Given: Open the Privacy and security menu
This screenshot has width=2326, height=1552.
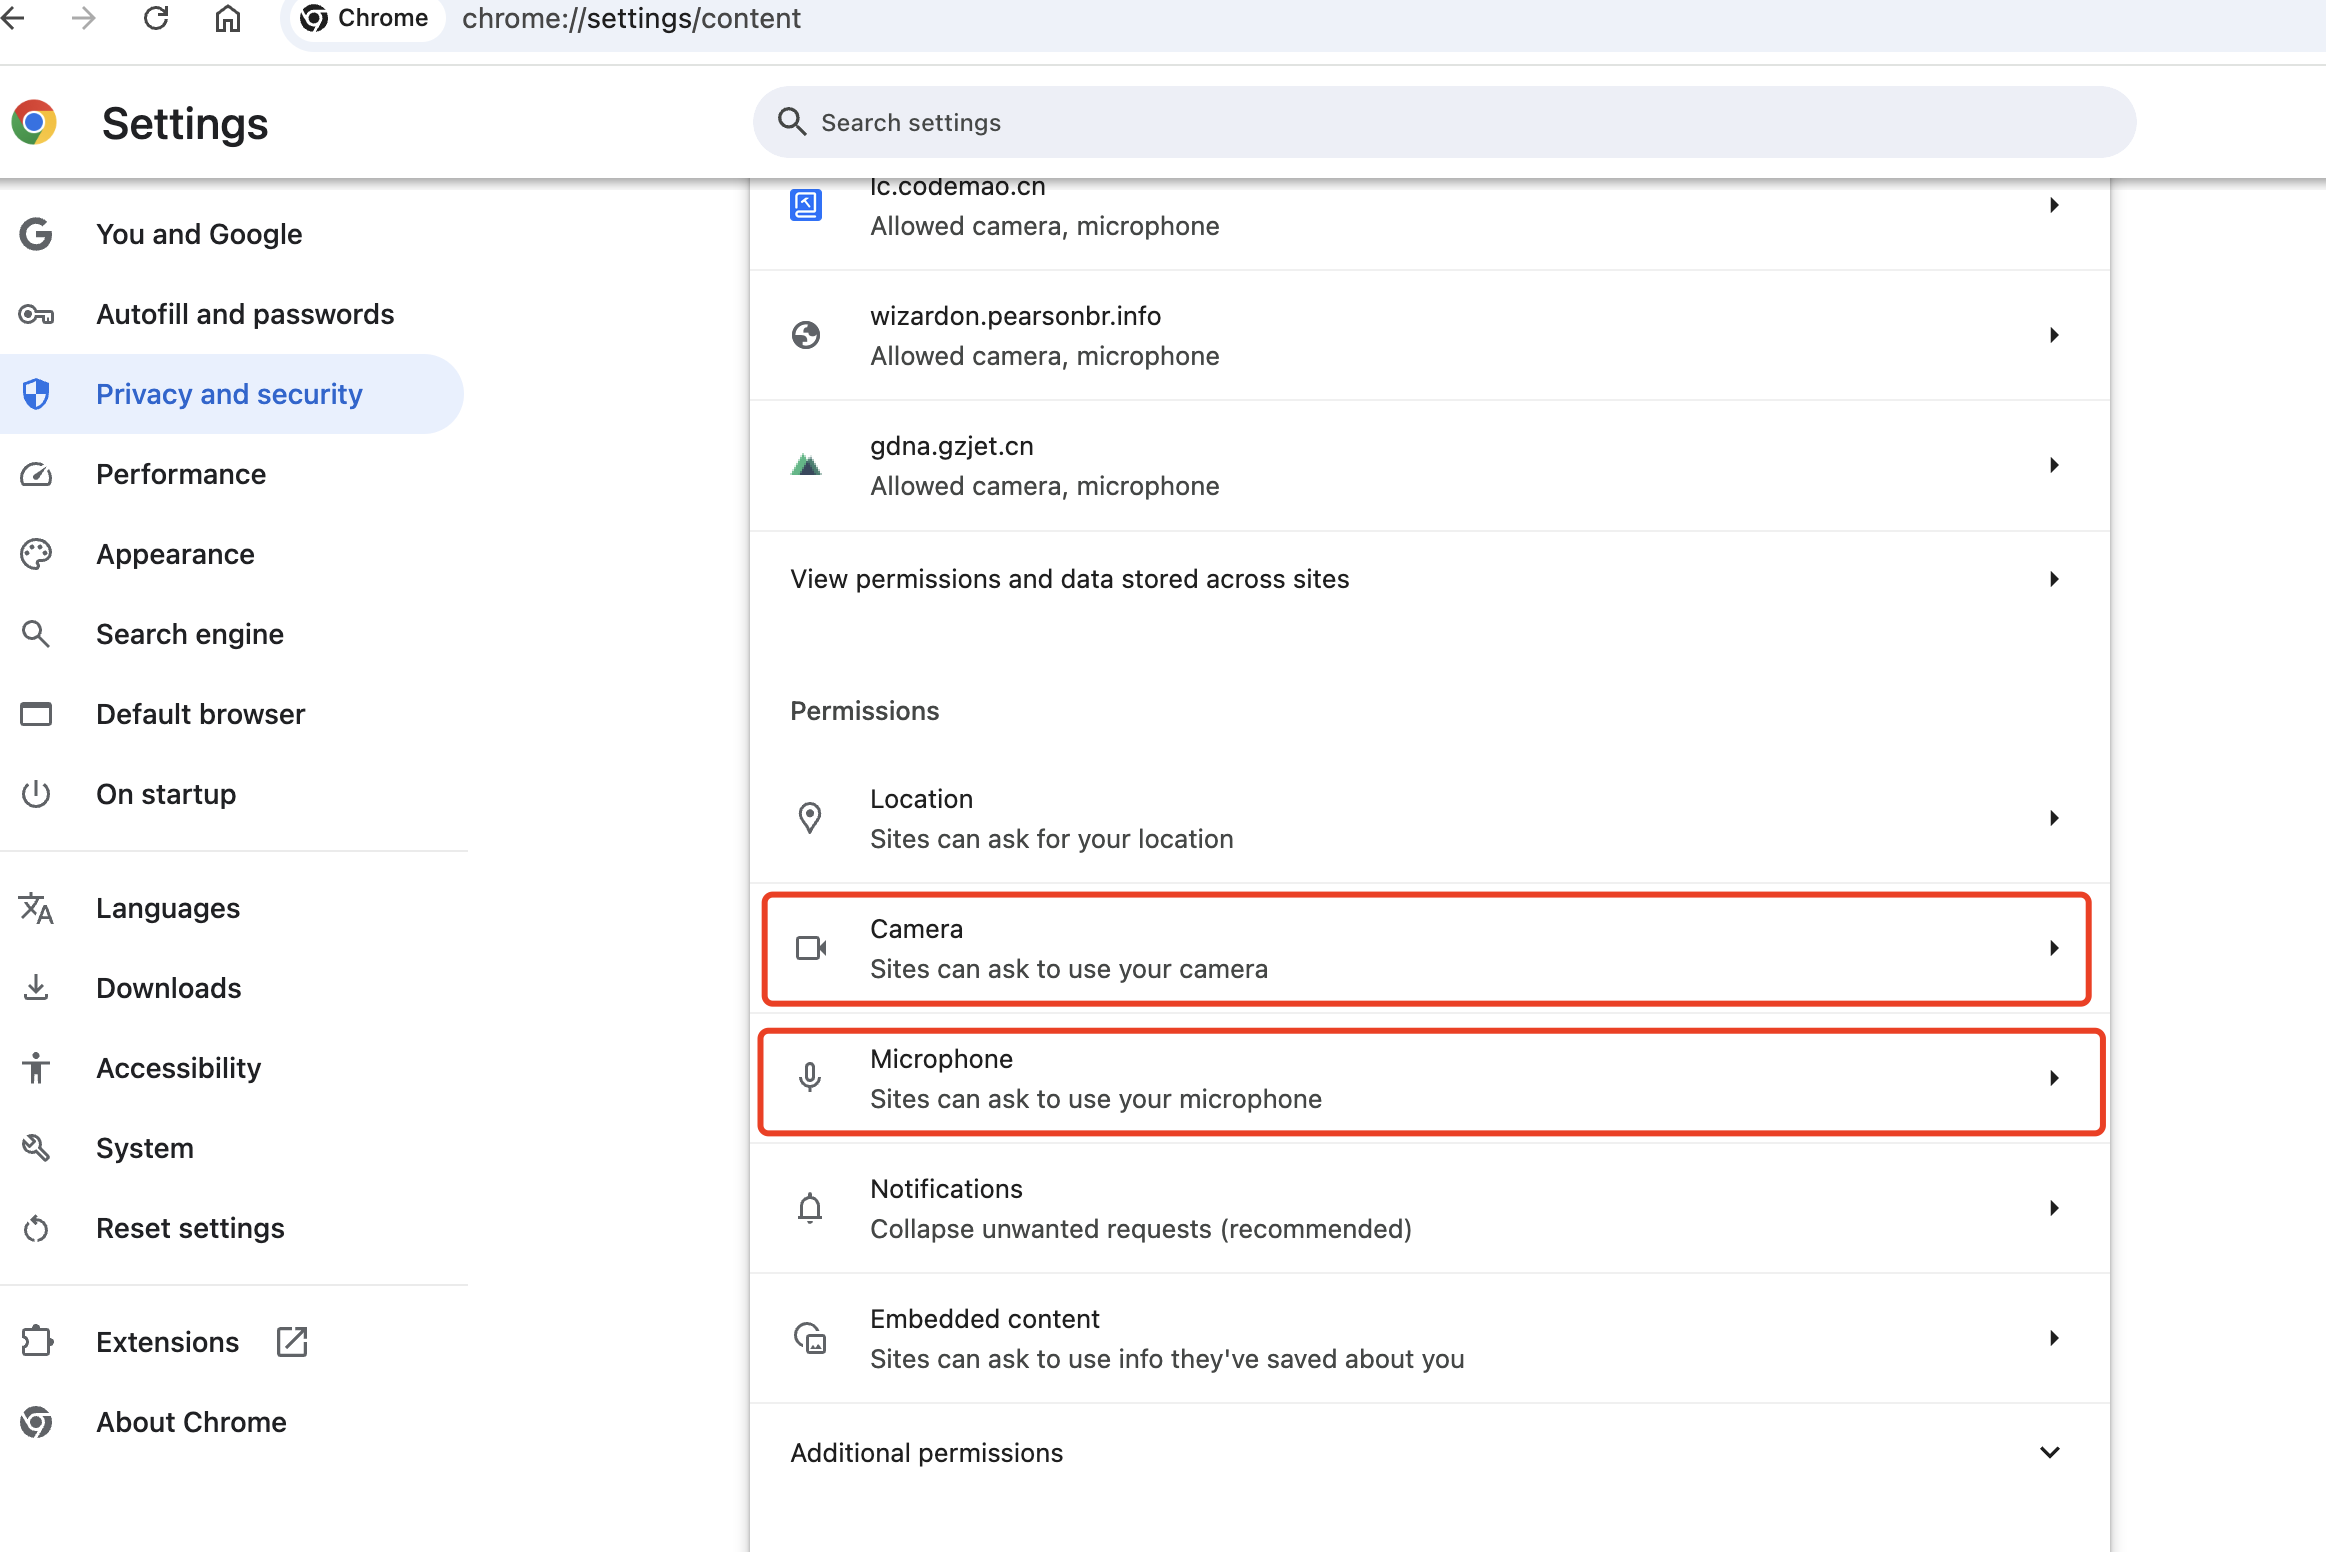Looking at the screenshot, I should (x=230, y=395).
